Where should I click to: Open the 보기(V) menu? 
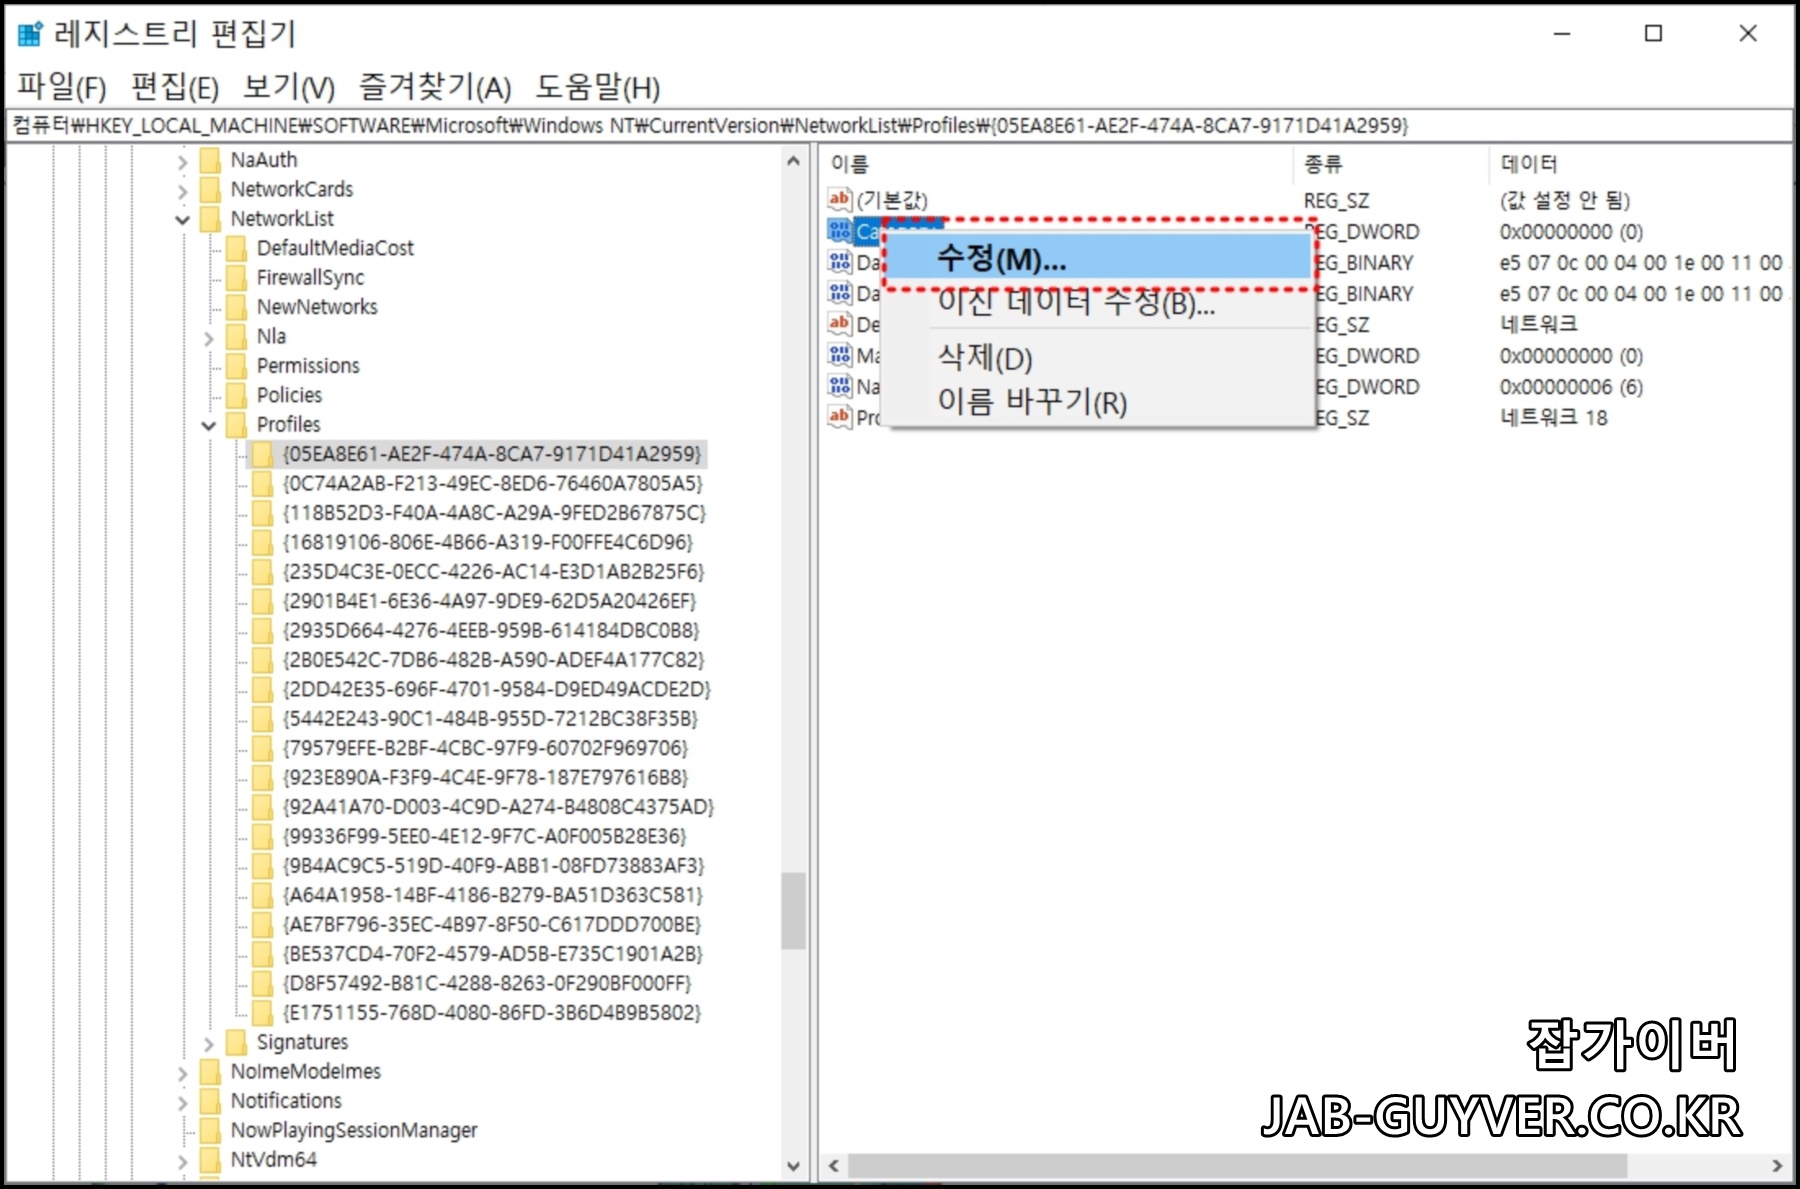289,87
